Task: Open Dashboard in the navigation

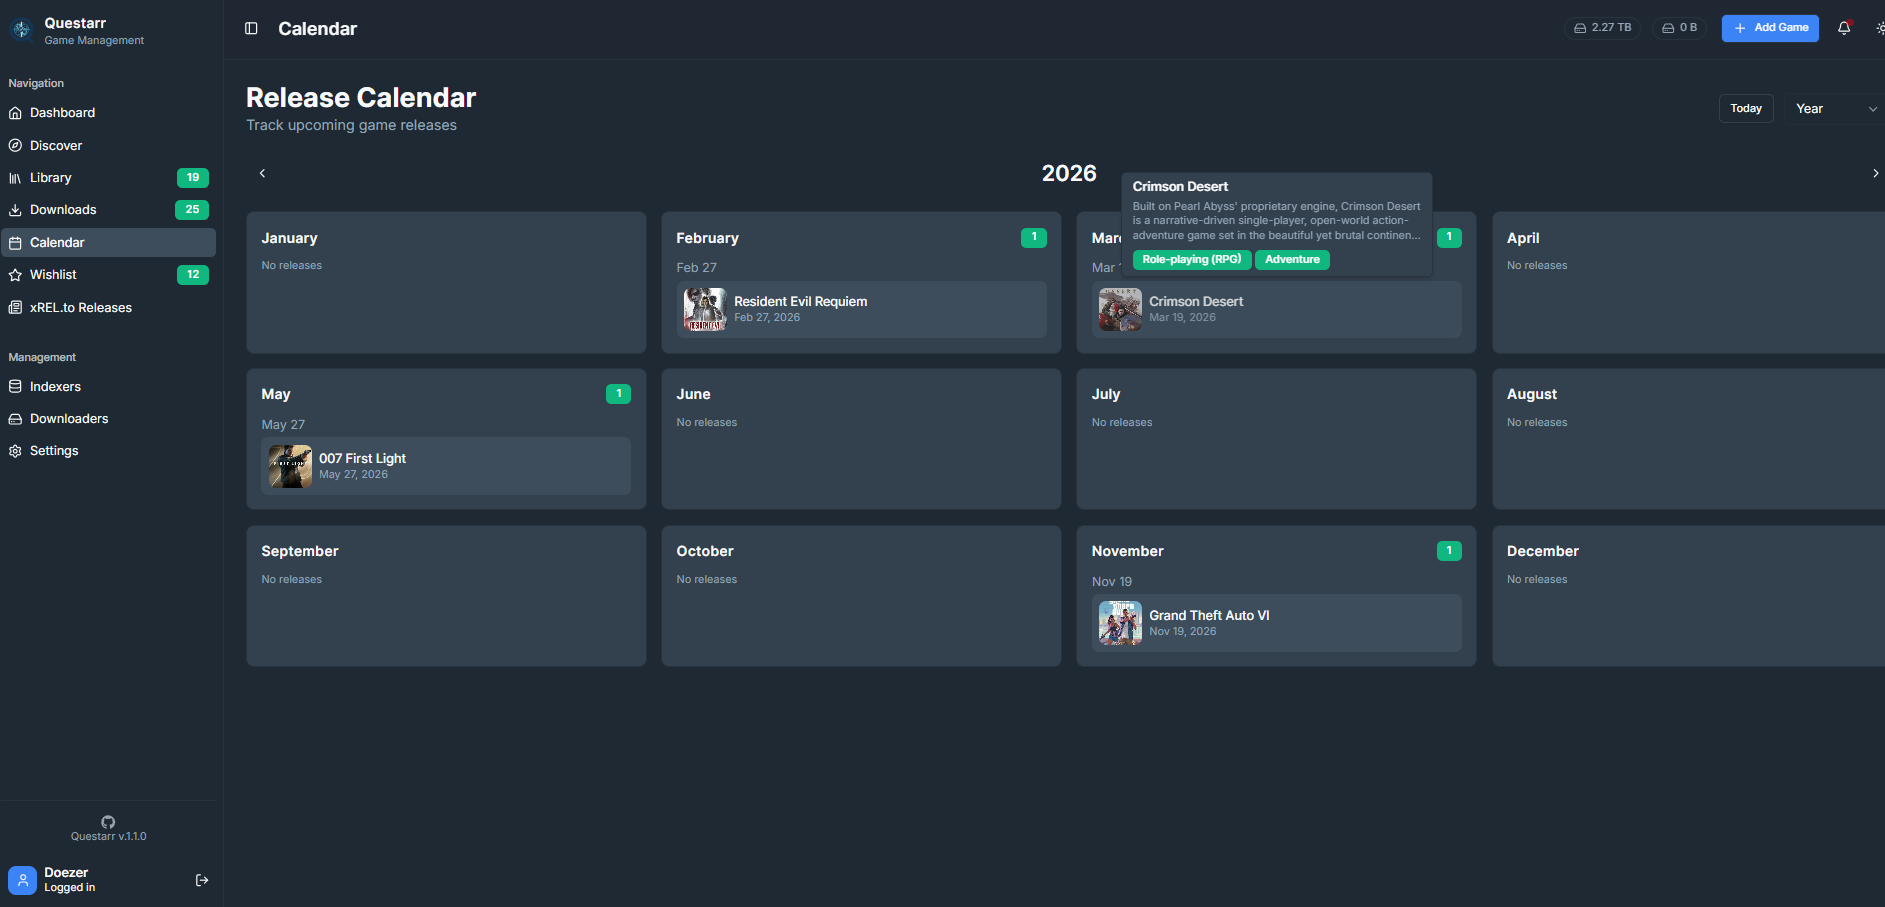Action: [62, 113]
